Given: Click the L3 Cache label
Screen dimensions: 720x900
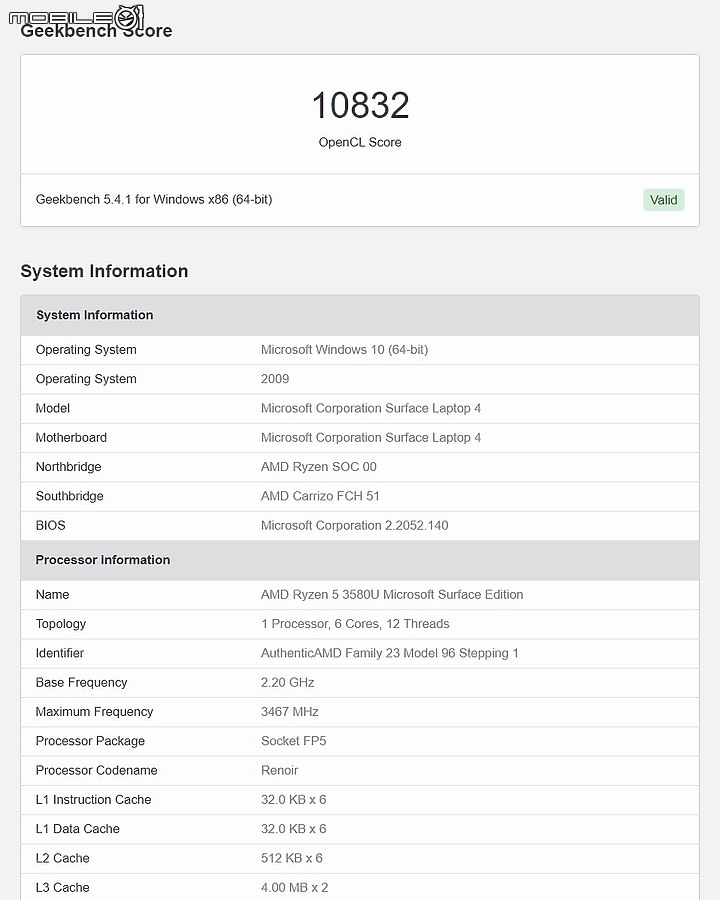Looking at the screenshot, I should 63,887.
